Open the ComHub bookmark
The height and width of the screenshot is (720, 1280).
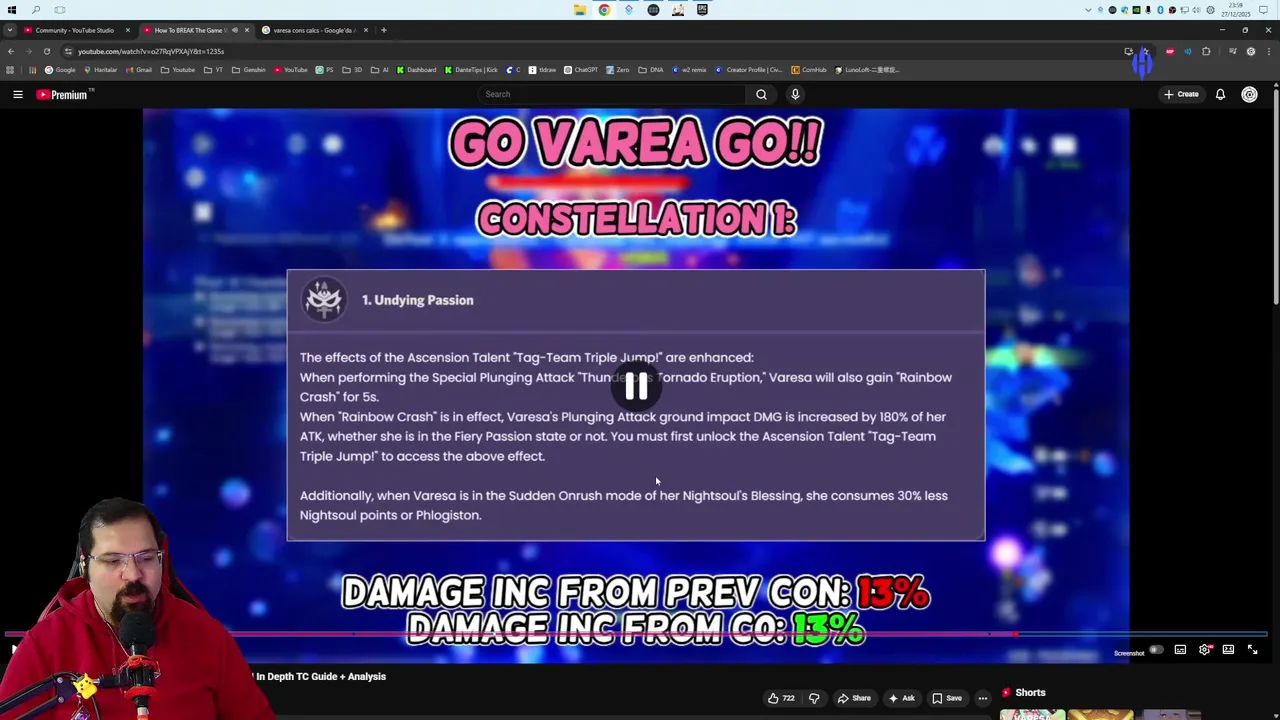point(809,70)
